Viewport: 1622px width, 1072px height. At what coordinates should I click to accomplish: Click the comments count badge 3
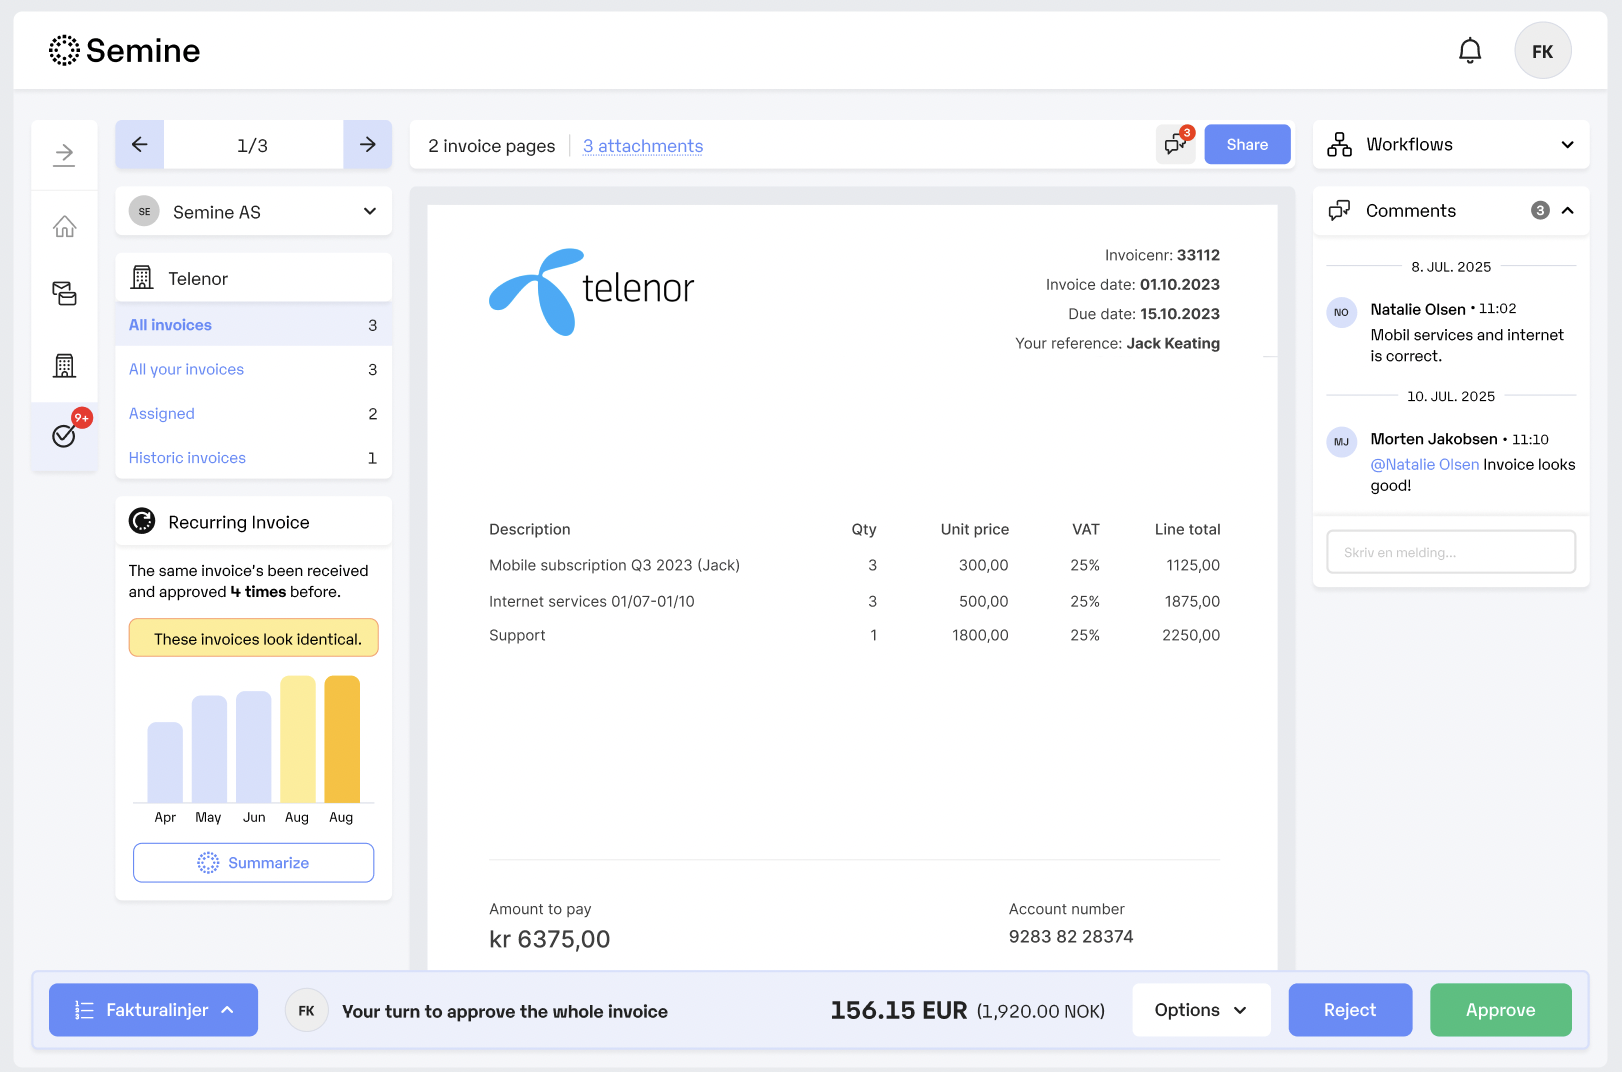pyautogui.click(x=1540, y=211)
